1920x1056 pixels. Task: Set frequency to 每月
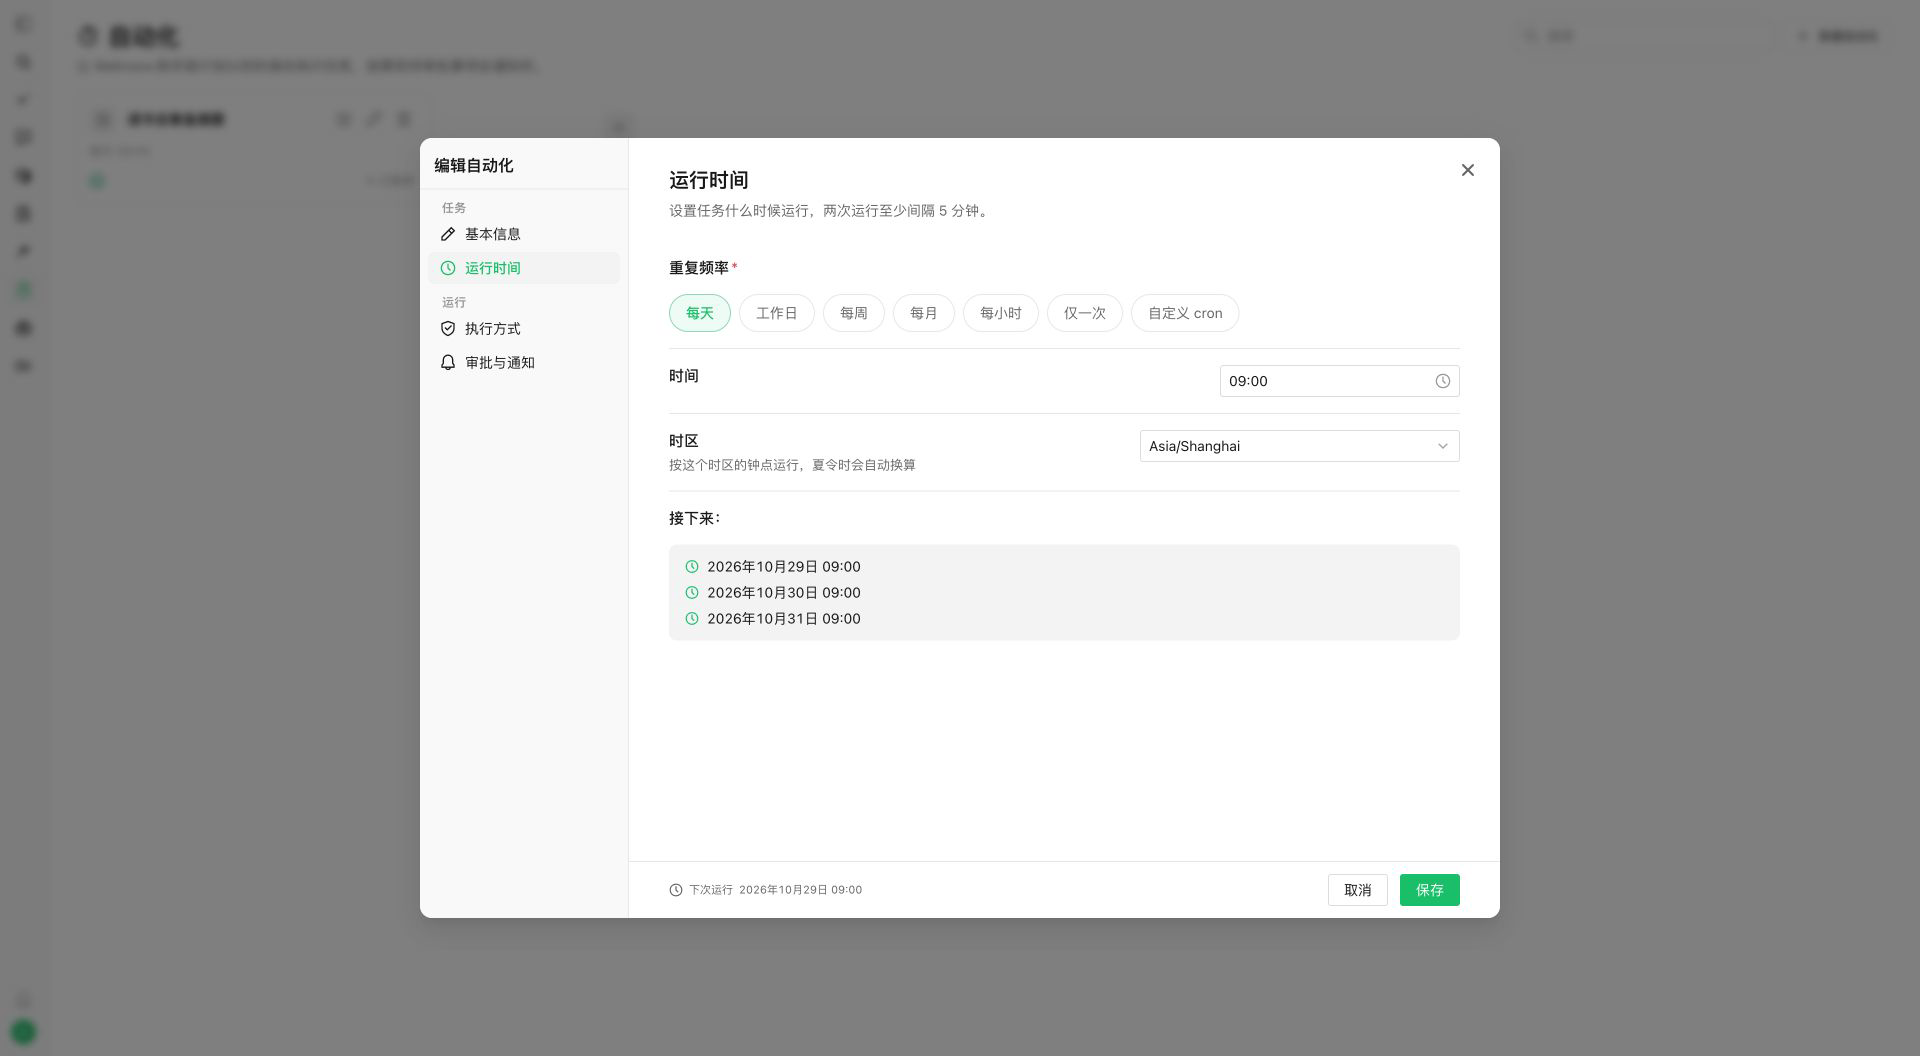pyautogui.click(x=924, y=313)
